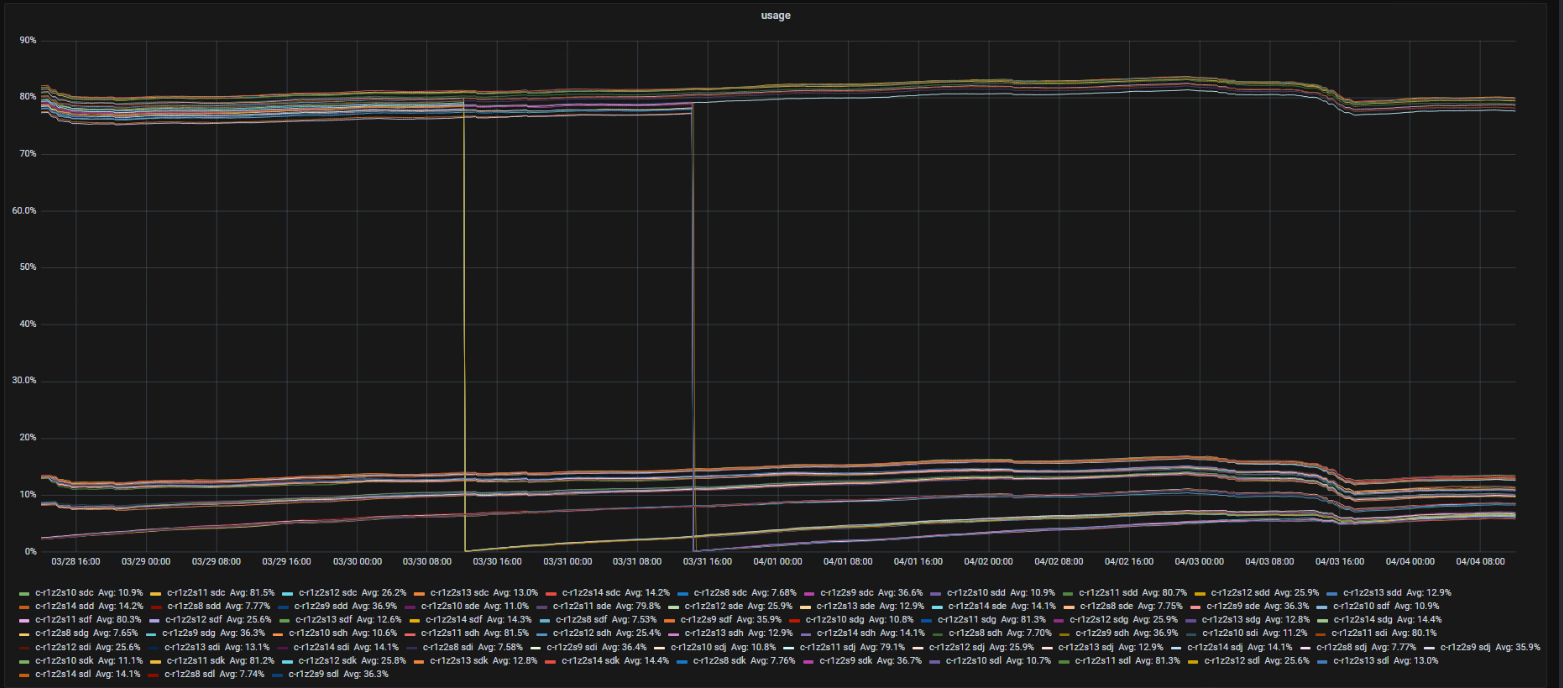Image resolution: width=1563 pixels, height=688 pixels.
Task: Click the swatch beside c-r1z2s10 sdk
Action: coord(24,662)
